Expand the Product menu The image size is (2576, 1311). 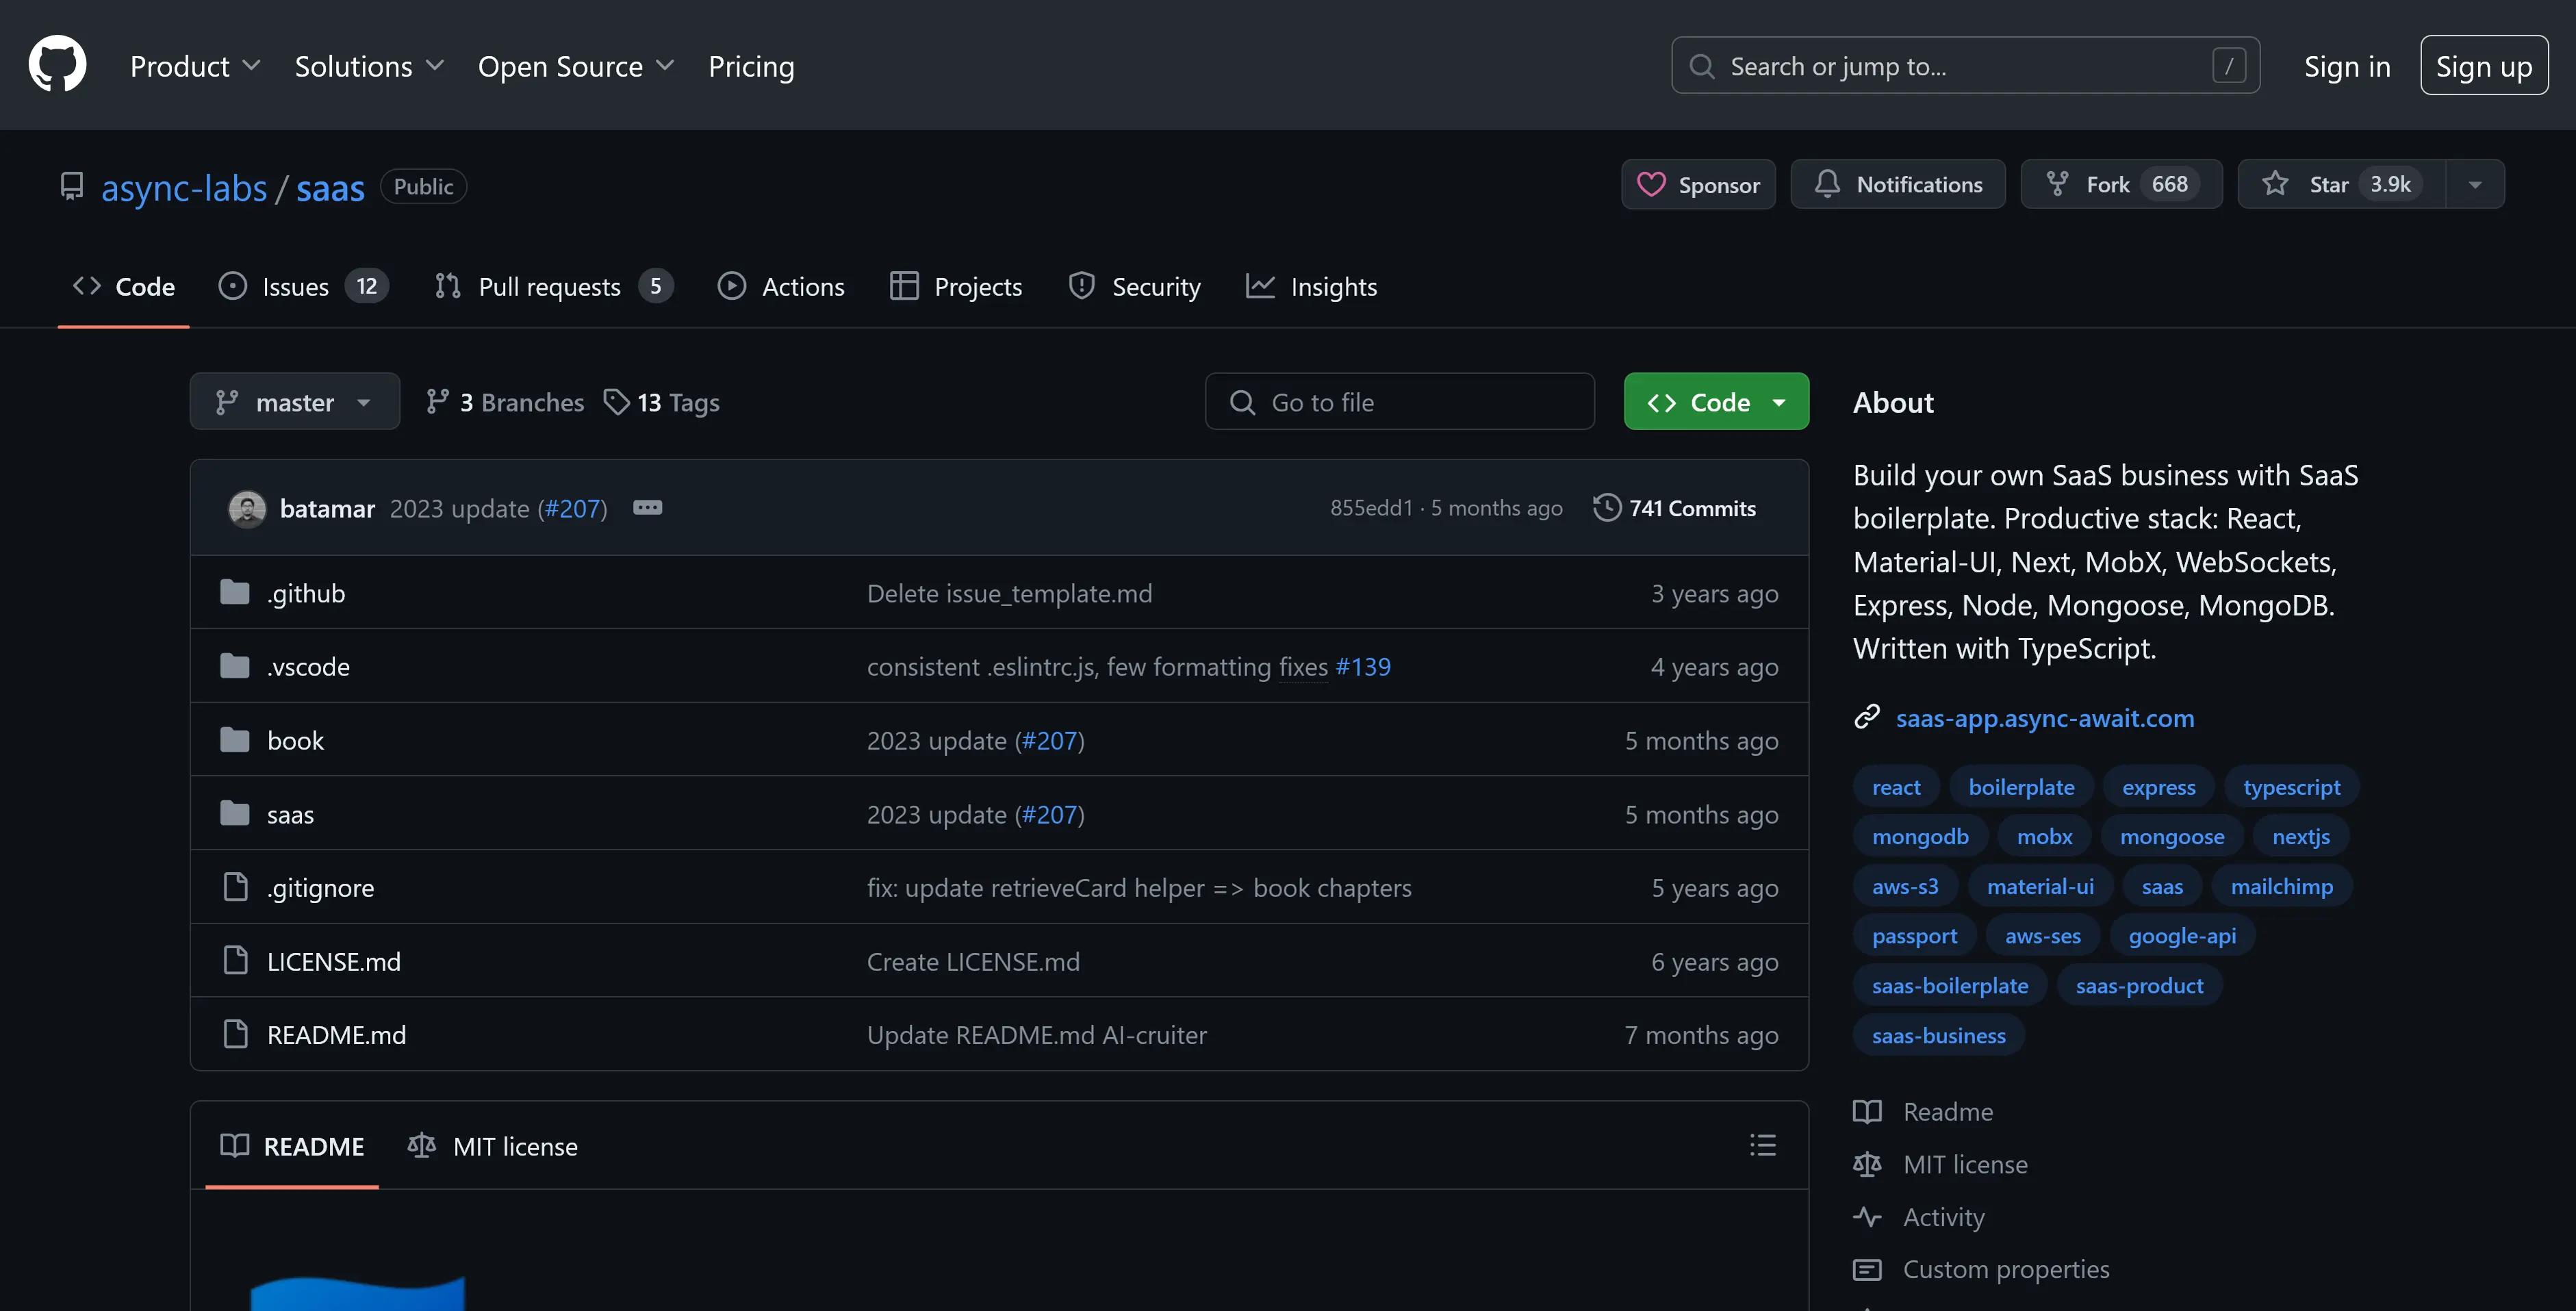click(195, 66)
